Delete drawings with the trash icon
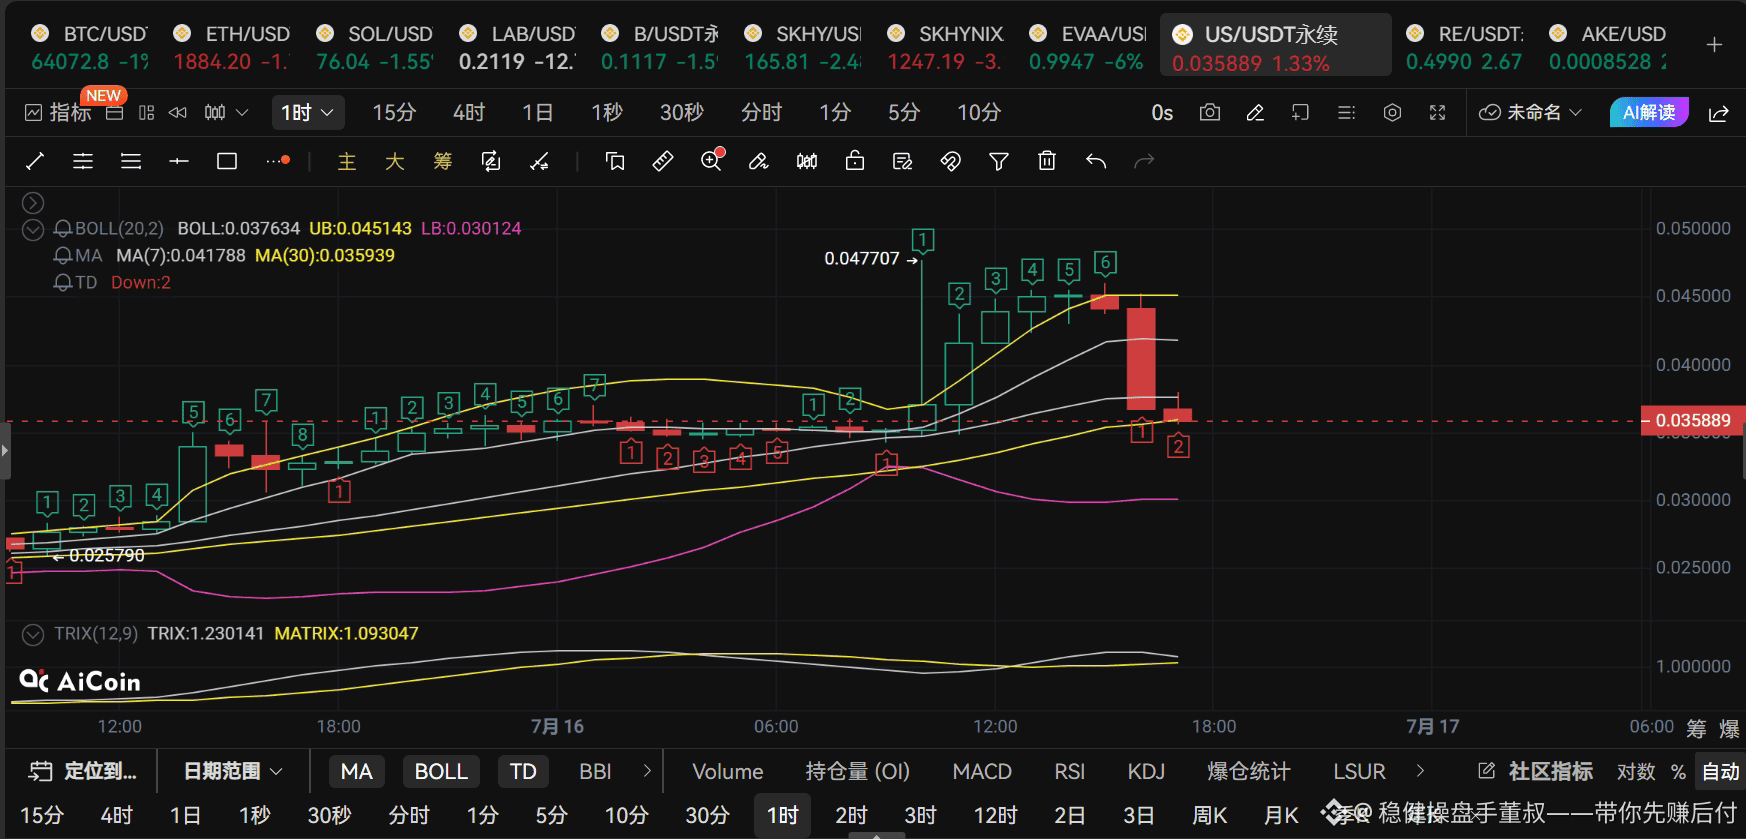Screen dimensions: 1746x839 [1047, 161]
